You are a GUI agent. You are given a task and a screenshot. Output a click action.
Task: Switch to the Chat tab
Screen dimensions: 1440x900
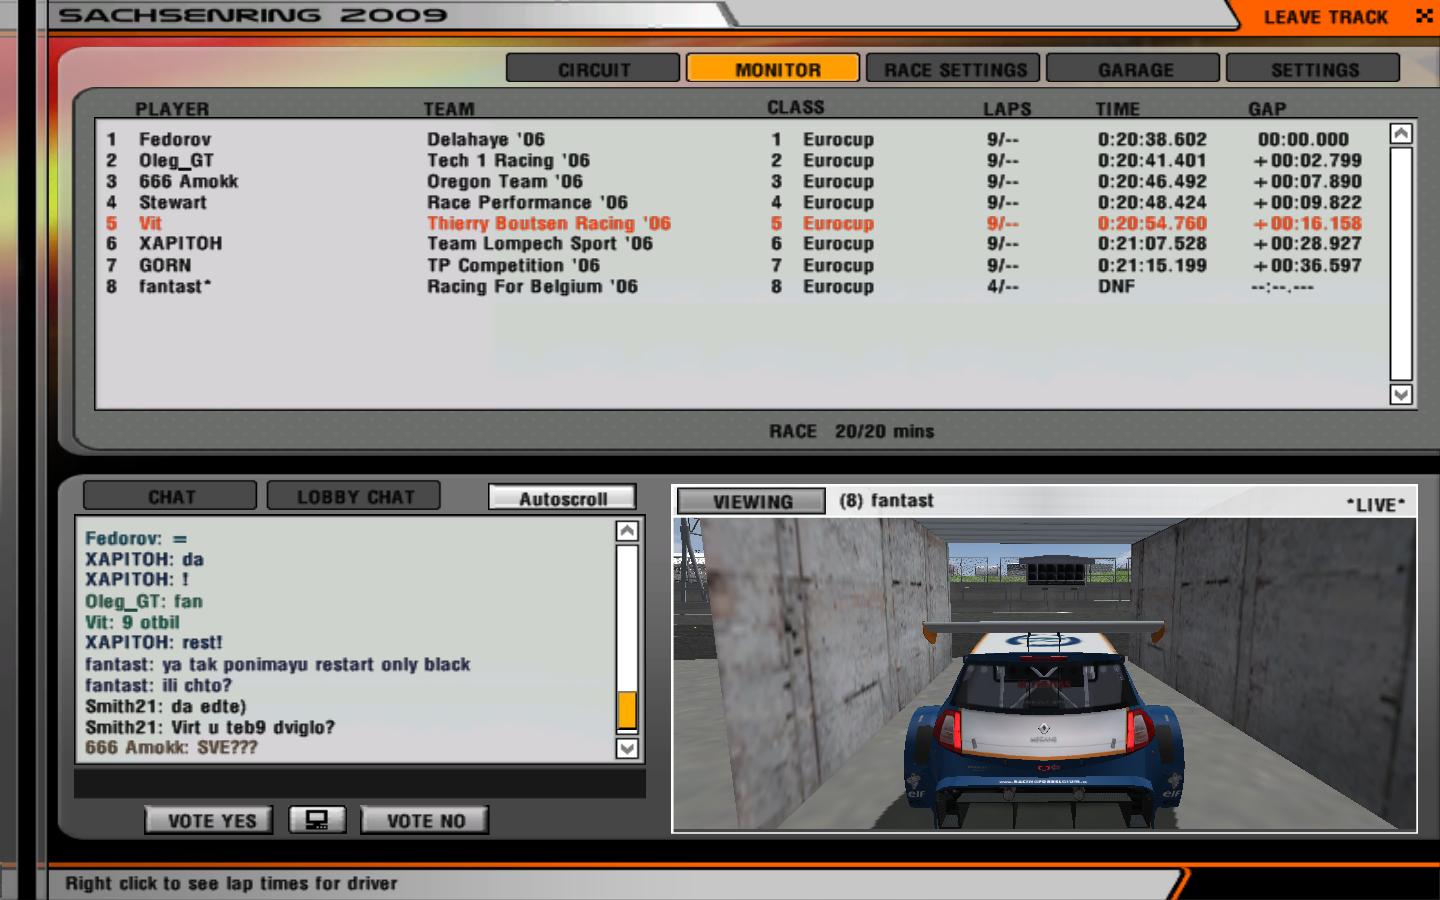click(170, 496)
